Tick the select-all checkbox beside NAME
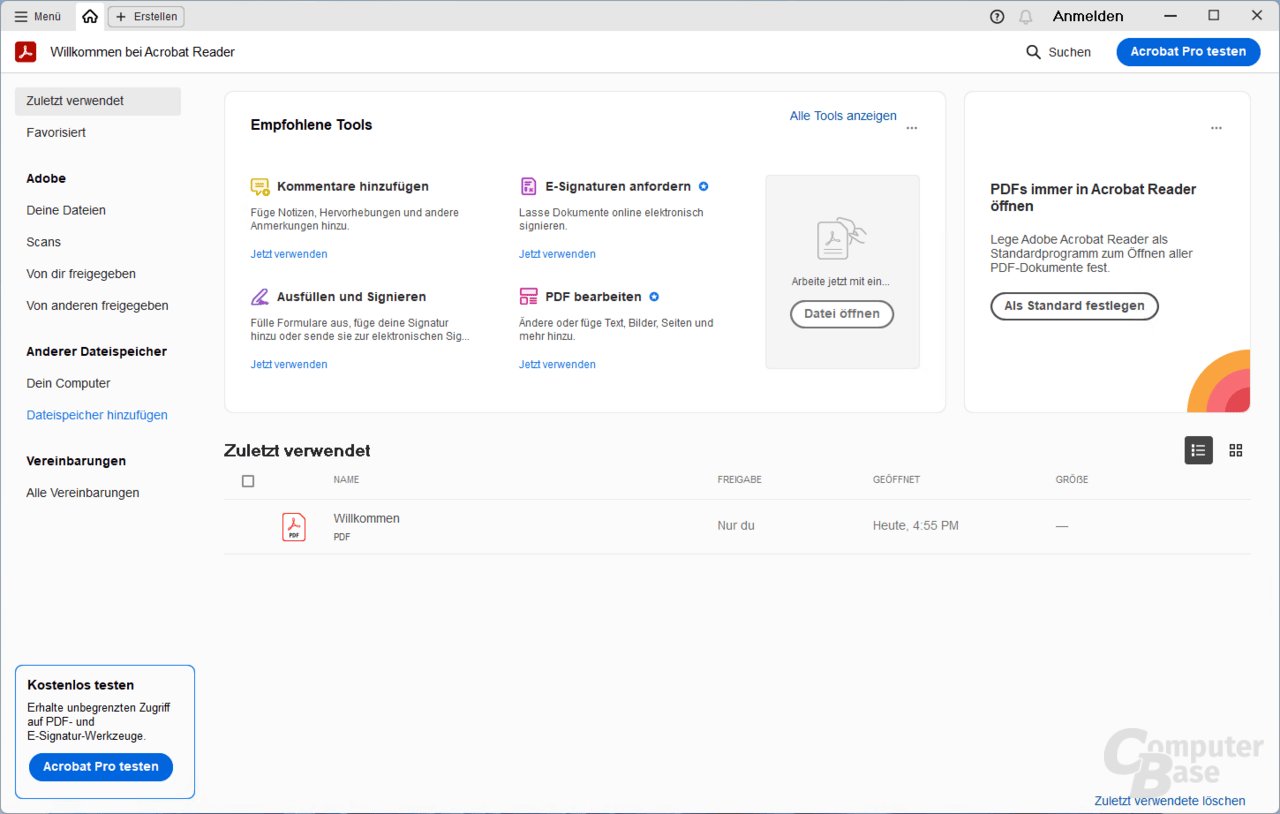 (x=248, y=481)
